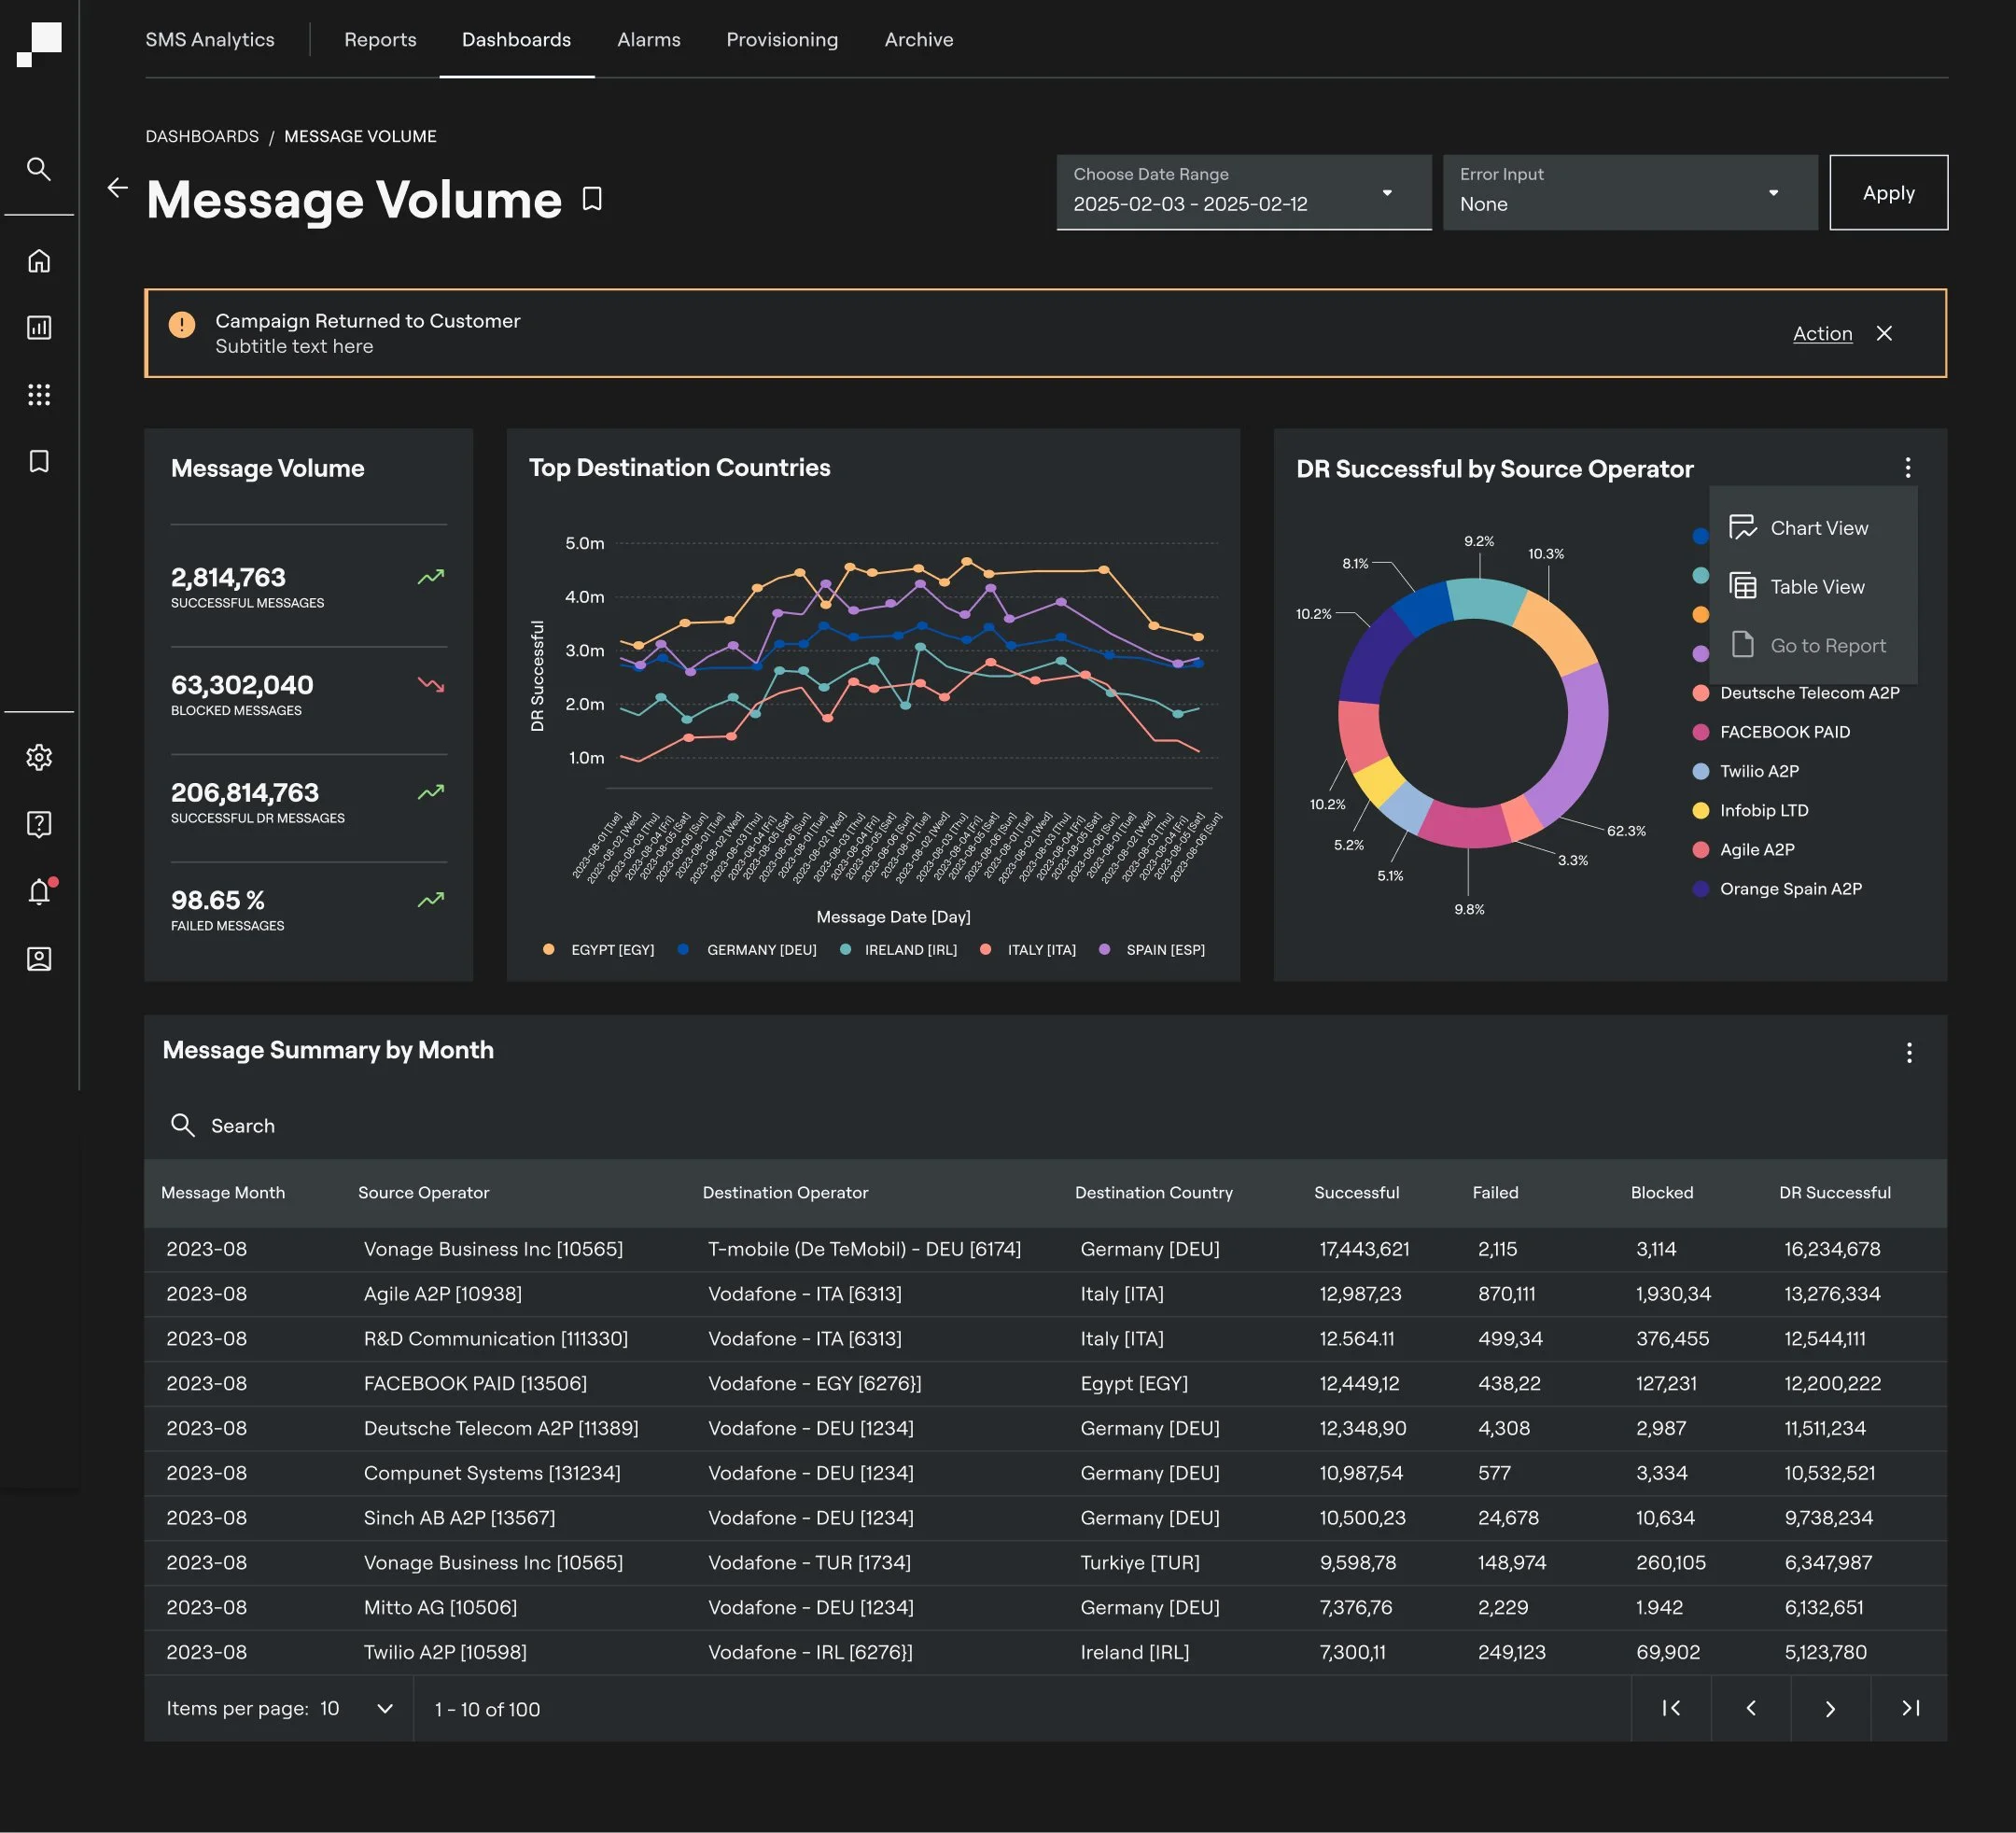Switch to the Reports tab

coord(380,39)
